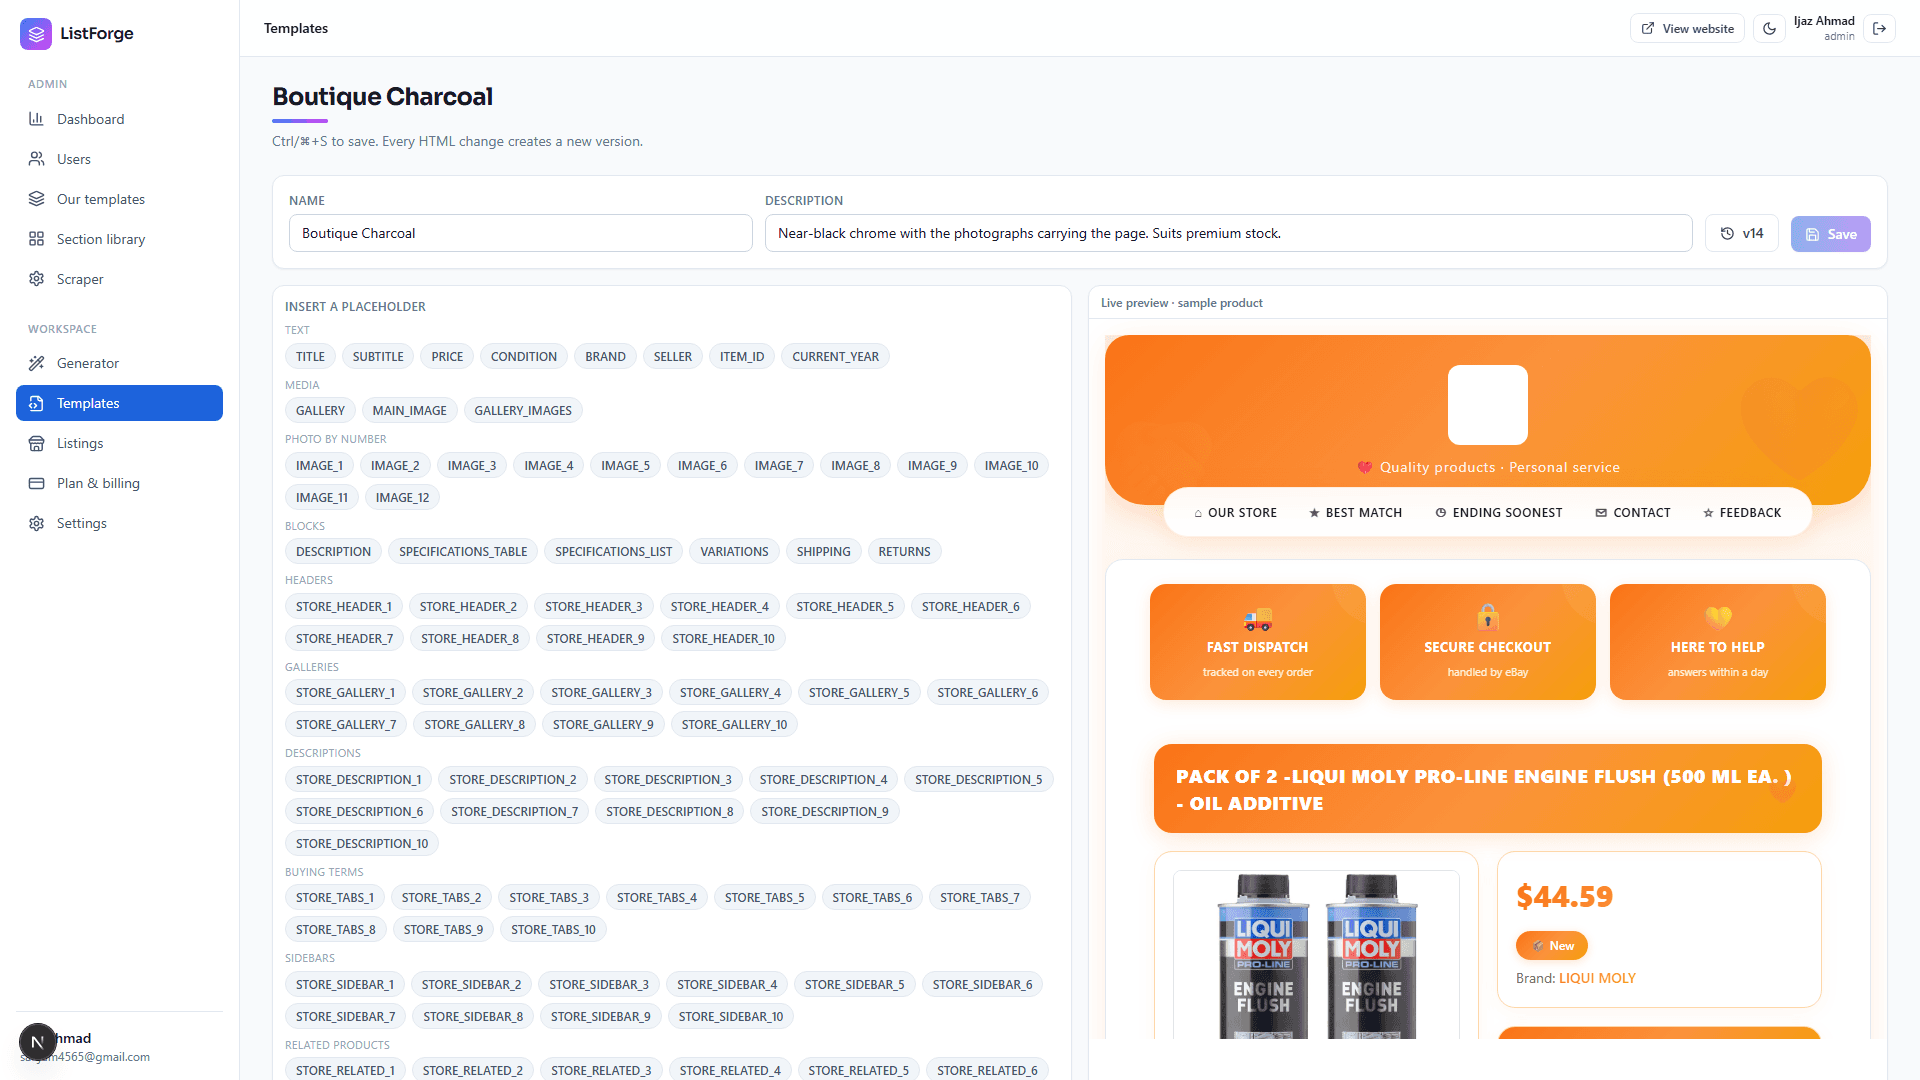
Task: Click BEST MATCH in preview nav
Action: [1355, 512]
